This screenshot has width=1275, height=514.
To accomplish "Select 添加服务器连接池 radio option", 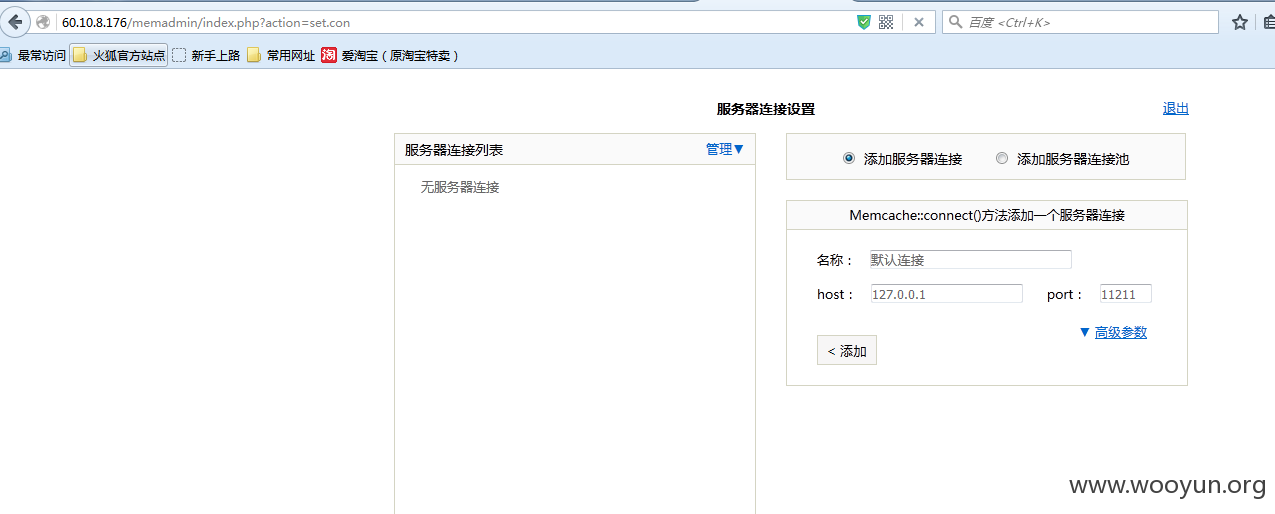I will tap(1002, 158).
